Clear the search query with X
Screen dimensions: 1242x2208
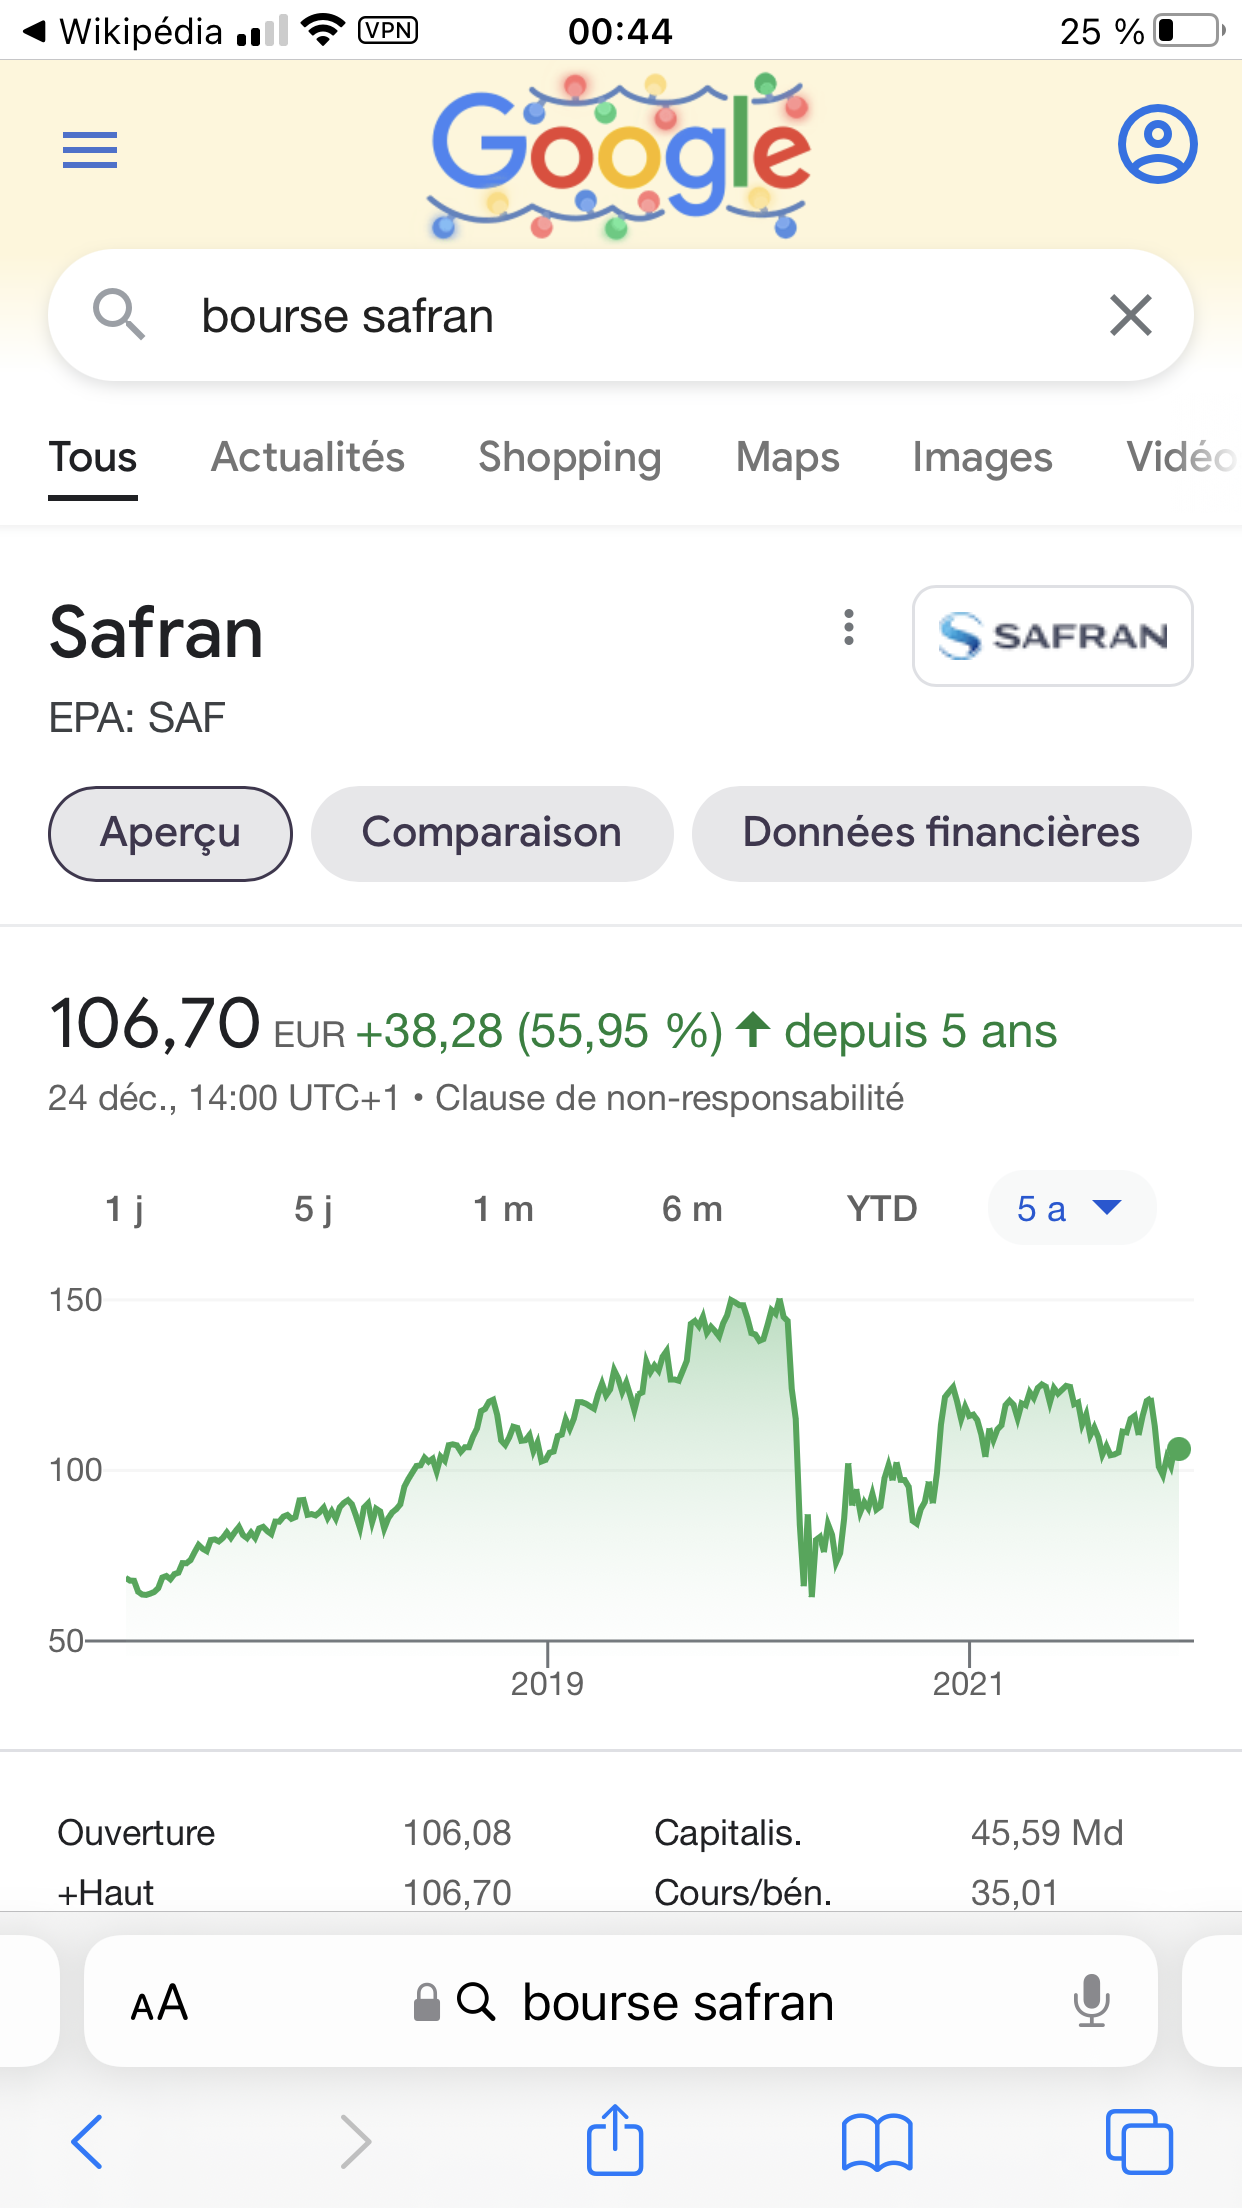pyautogui.click(x=1131, y=316)
